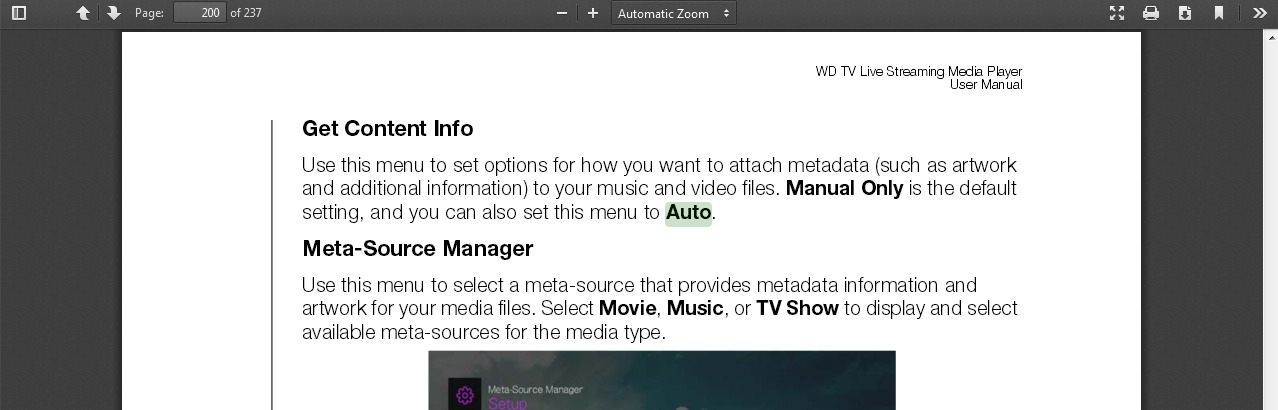Click the bold text TV Show

point(797,308)
